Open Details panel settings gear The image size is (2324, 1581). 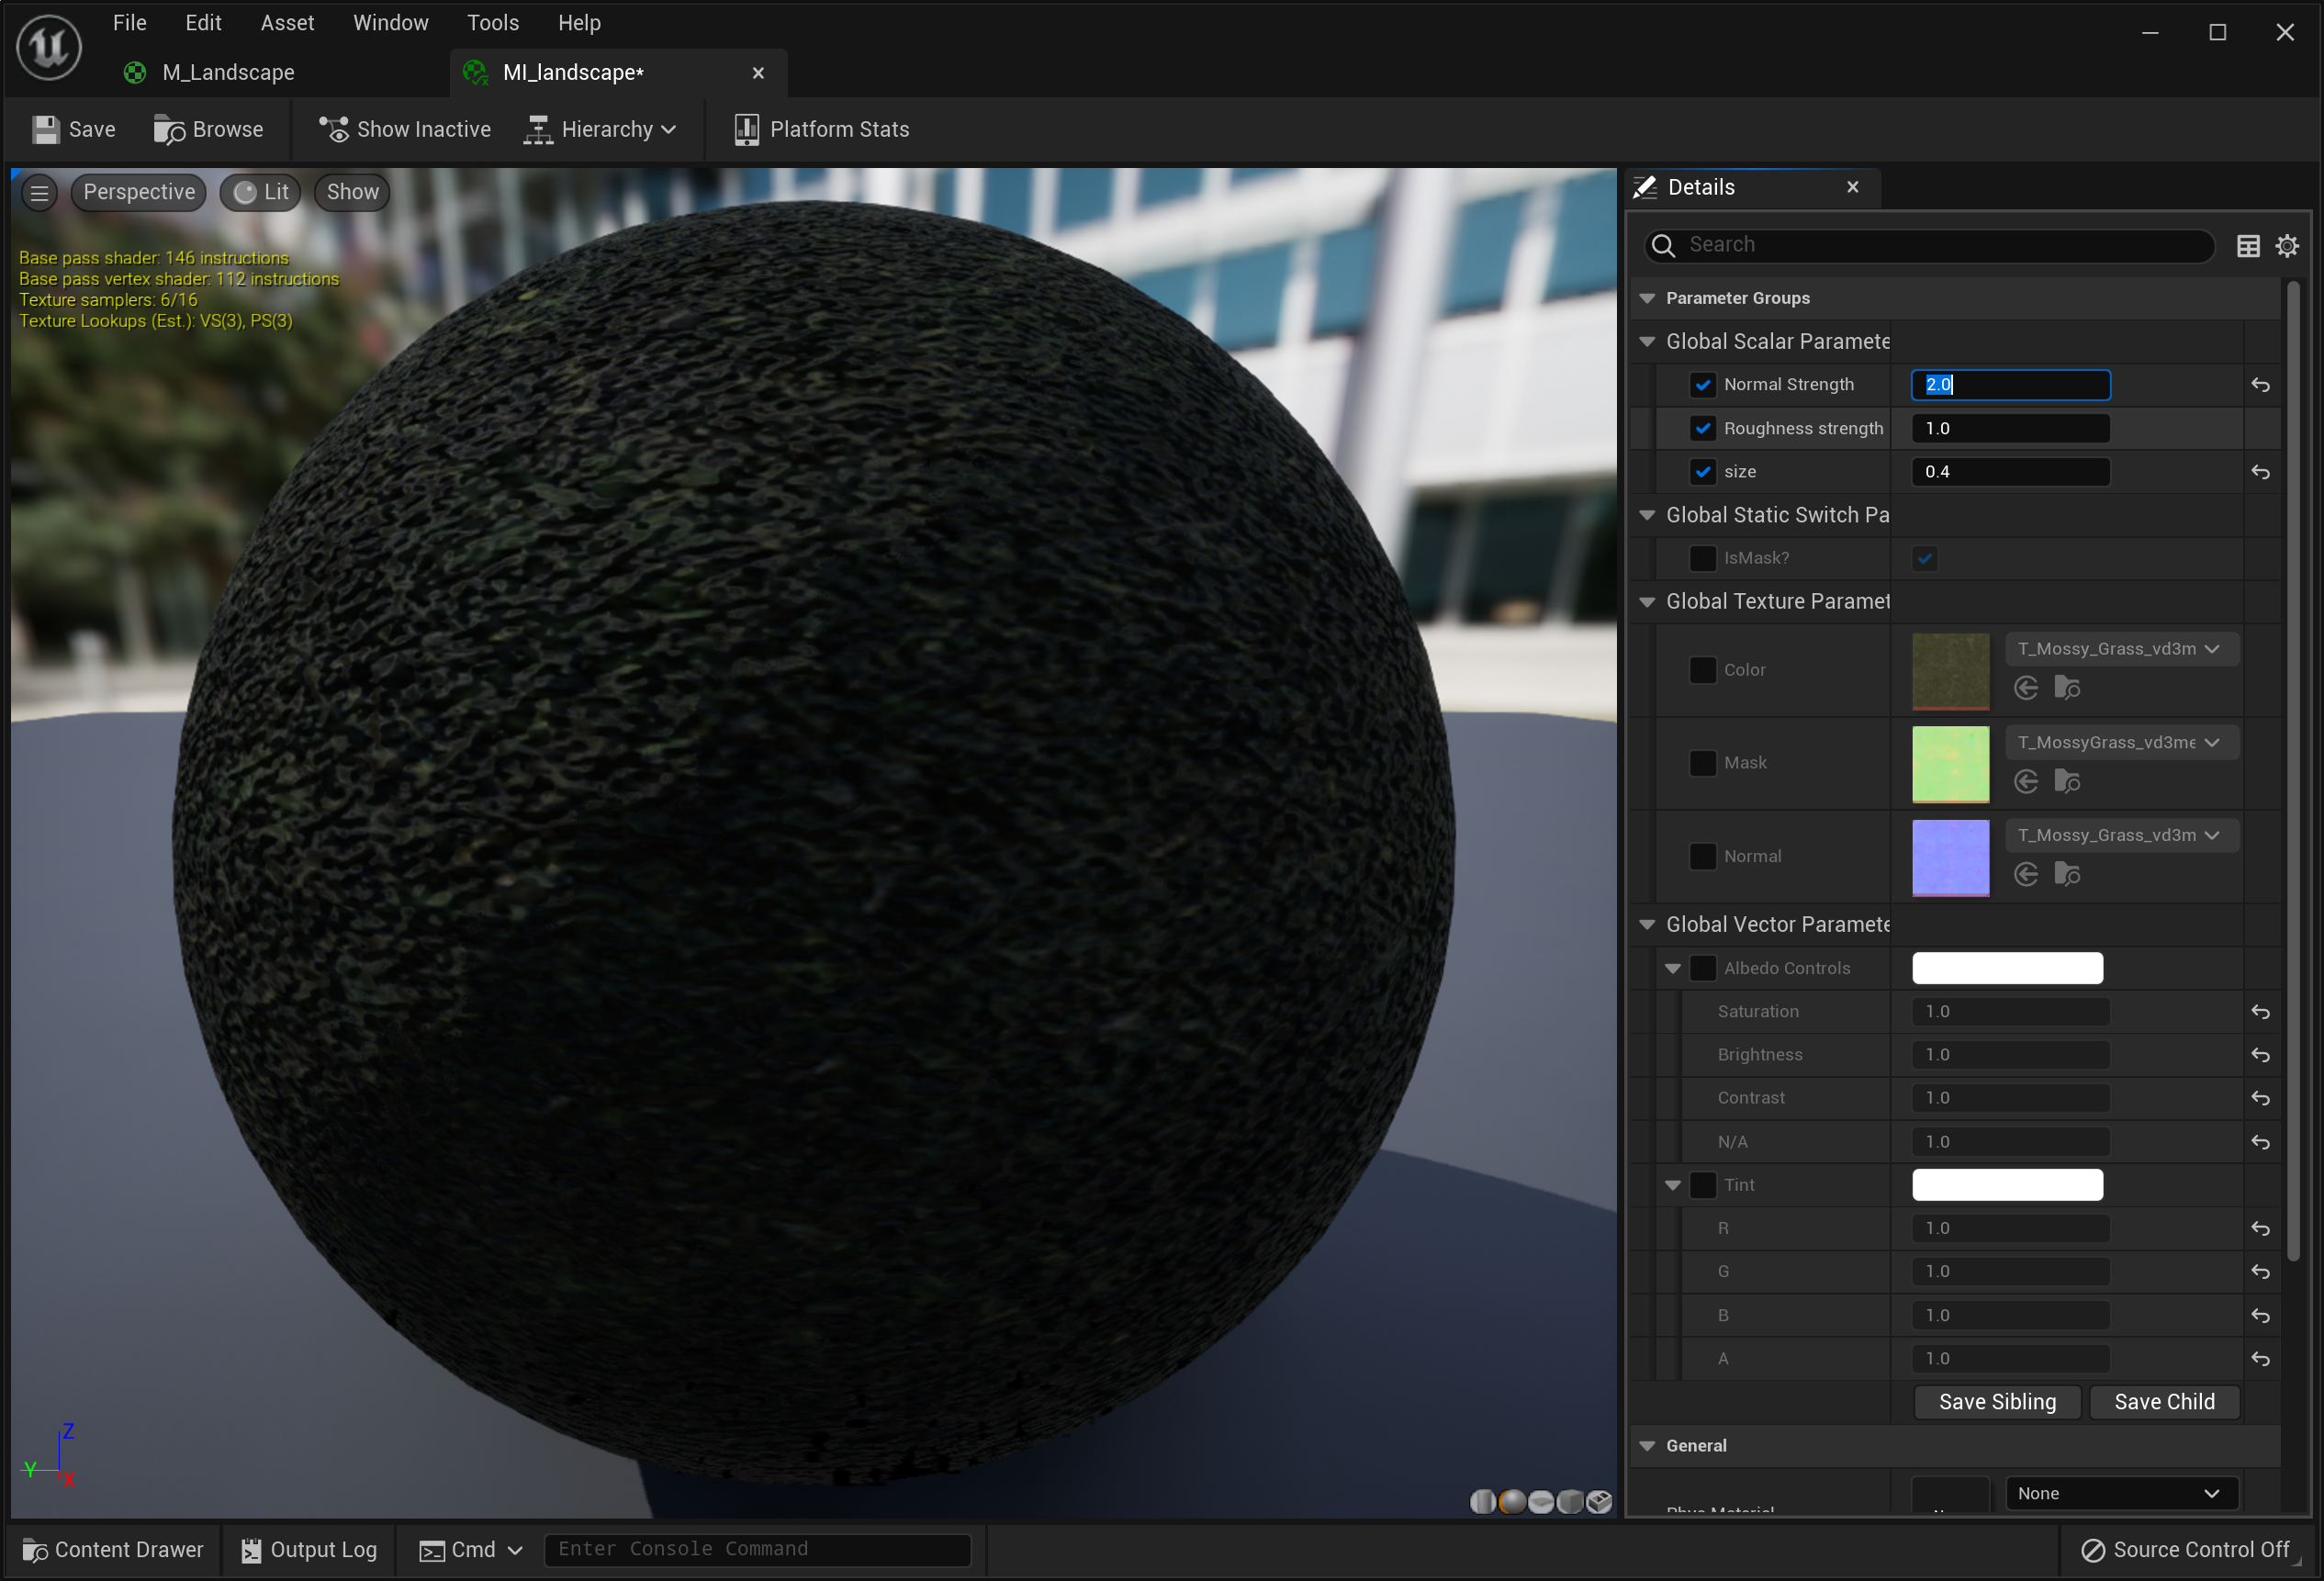click(x=2287, y=246)
